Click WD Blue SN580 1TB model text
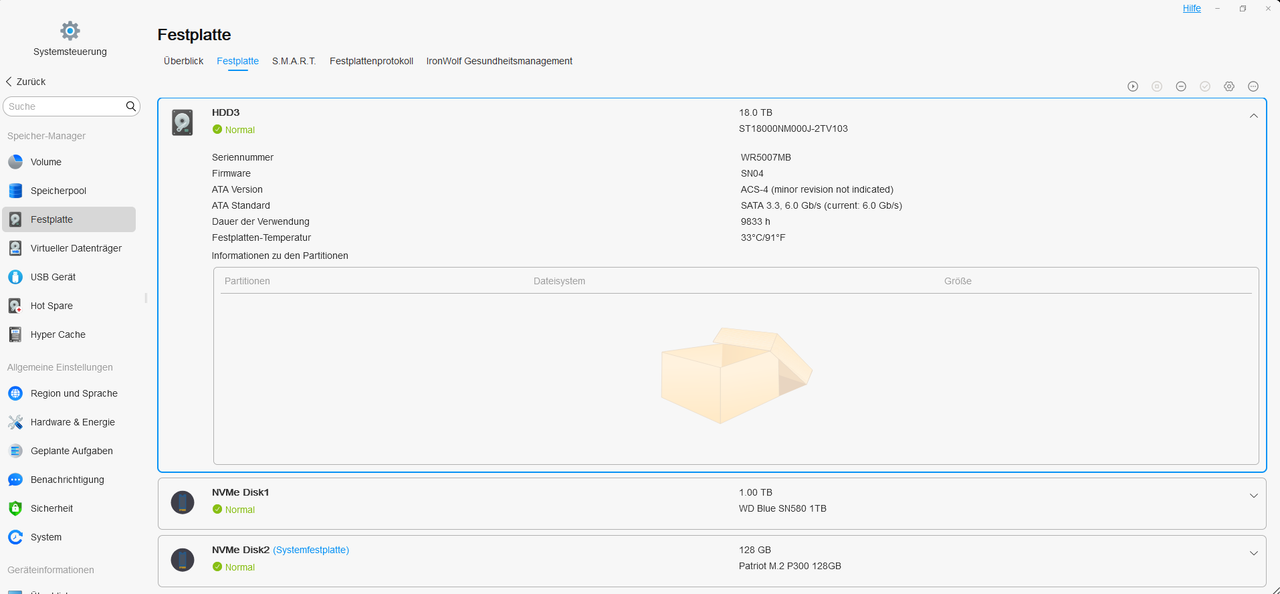Viewport: 1280px width, 594px height. pyautogui.click(x=783, y=509)
